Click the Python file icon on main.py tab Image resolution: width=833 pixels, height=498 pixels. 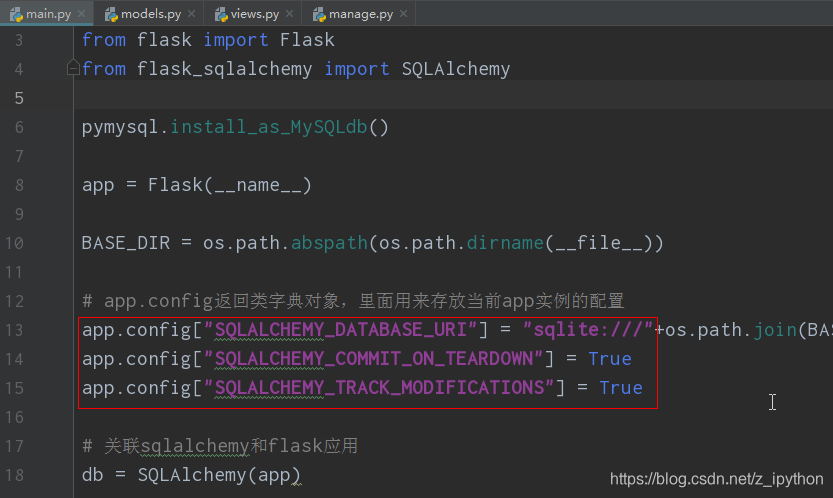click(x=16, y=14)
